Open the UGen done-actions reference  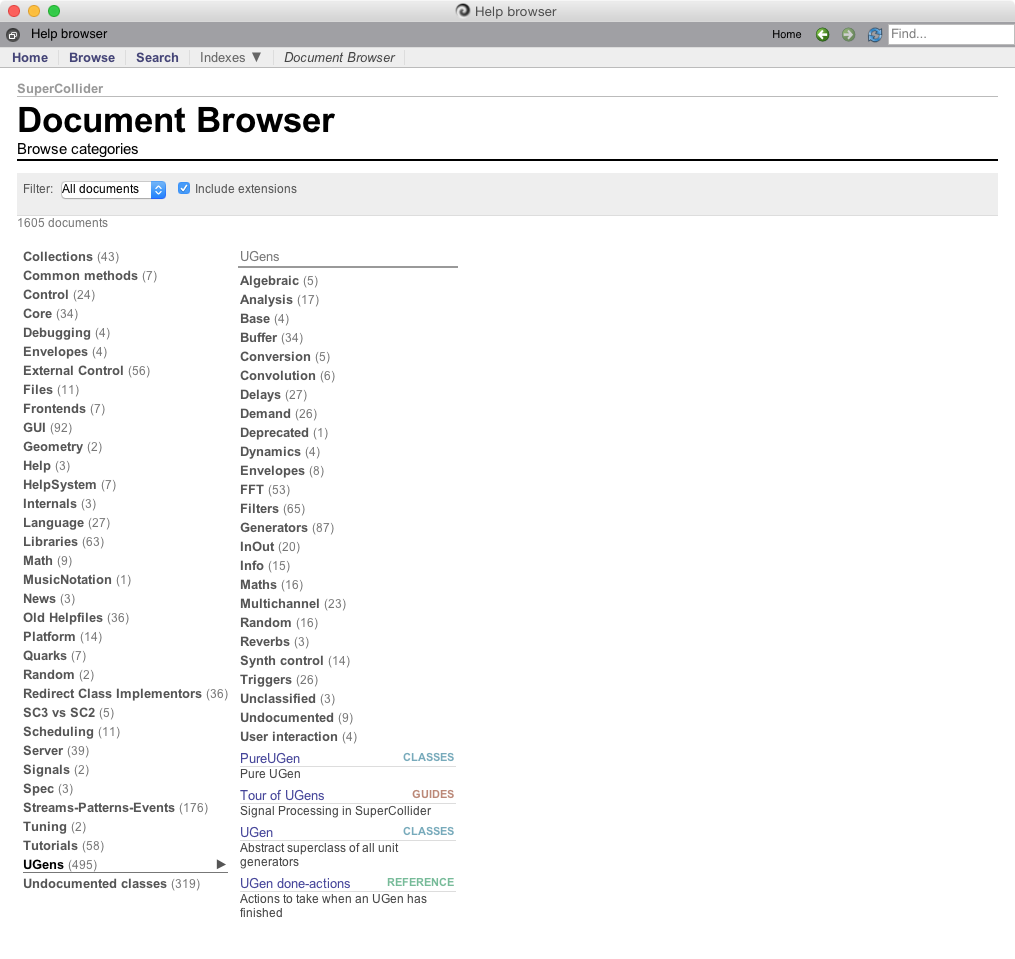click(x=295, y=883)
